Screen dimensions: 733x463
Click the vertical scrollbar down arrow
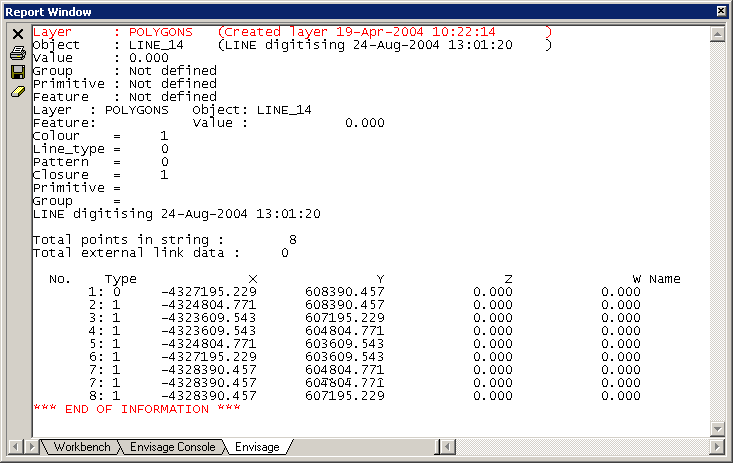click(717, 428)
